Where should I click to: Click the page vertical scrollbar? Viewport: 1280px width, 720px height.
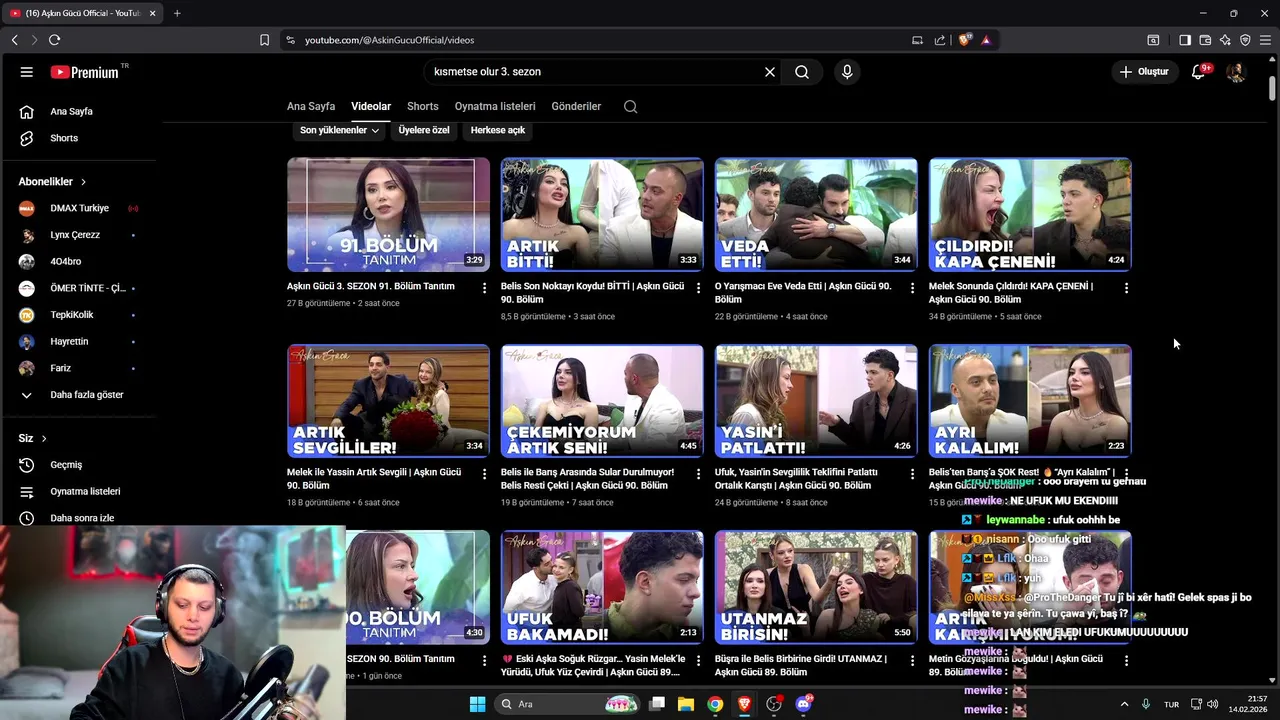pyautogui.click(x=1272, y=88)
